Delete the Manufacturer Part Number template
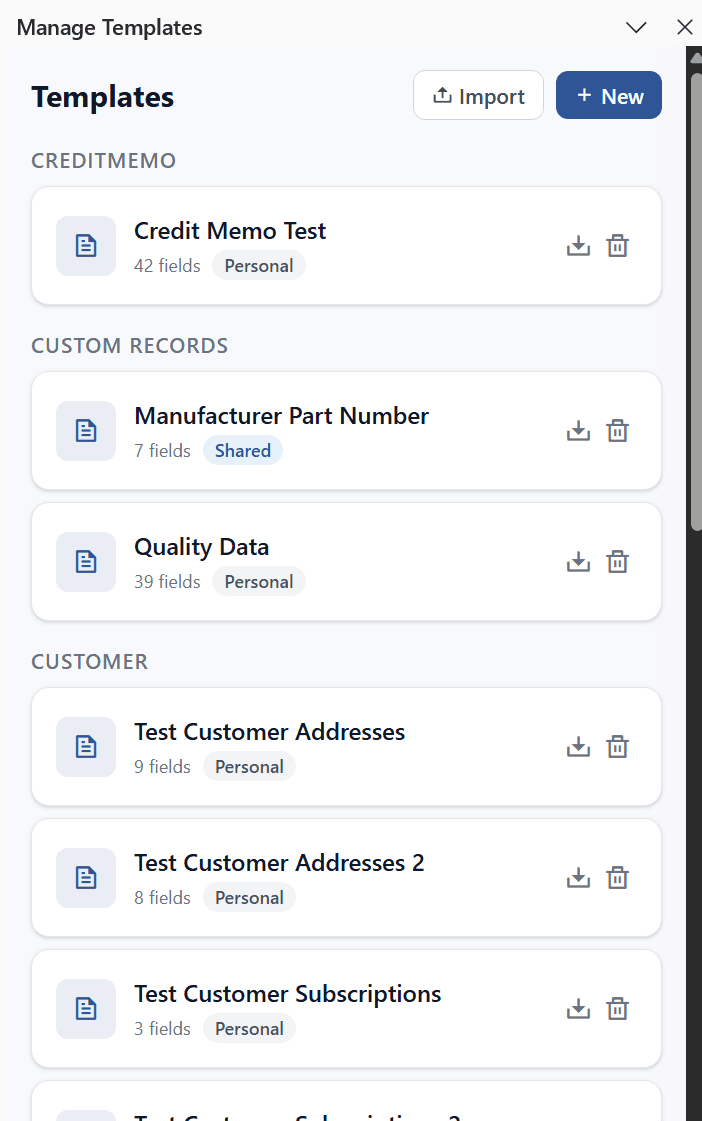Image resolution: width=702 pixels, height=1121 pixels. point(618,431)
